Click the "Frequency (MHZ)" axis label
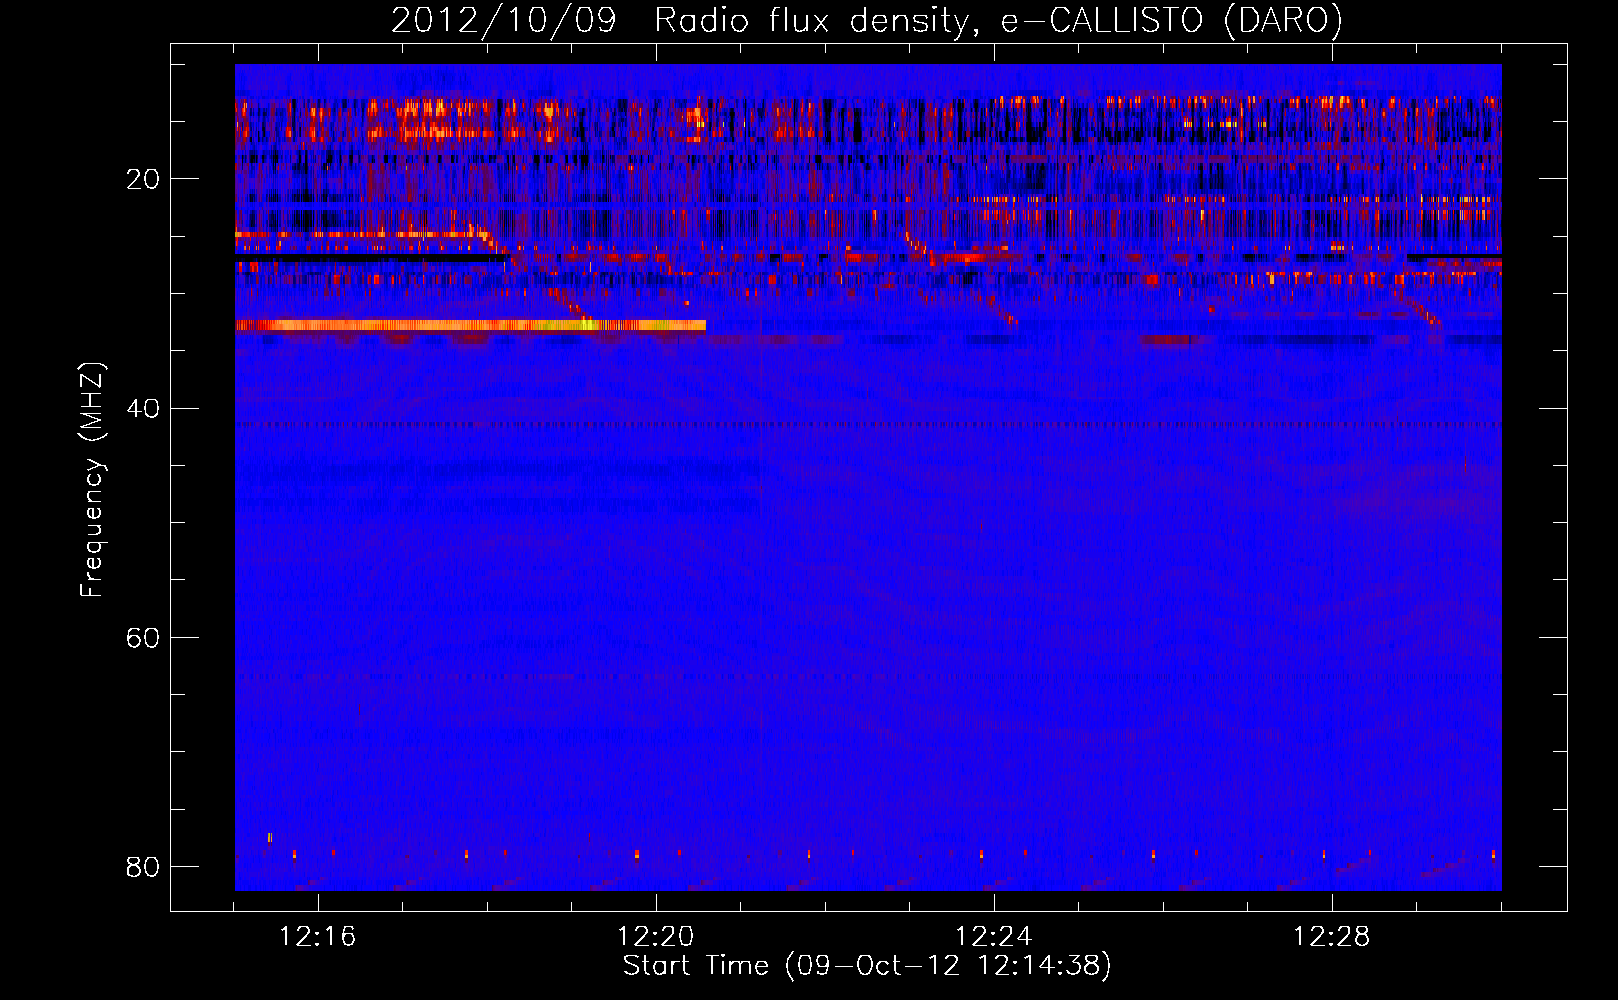 92,480
